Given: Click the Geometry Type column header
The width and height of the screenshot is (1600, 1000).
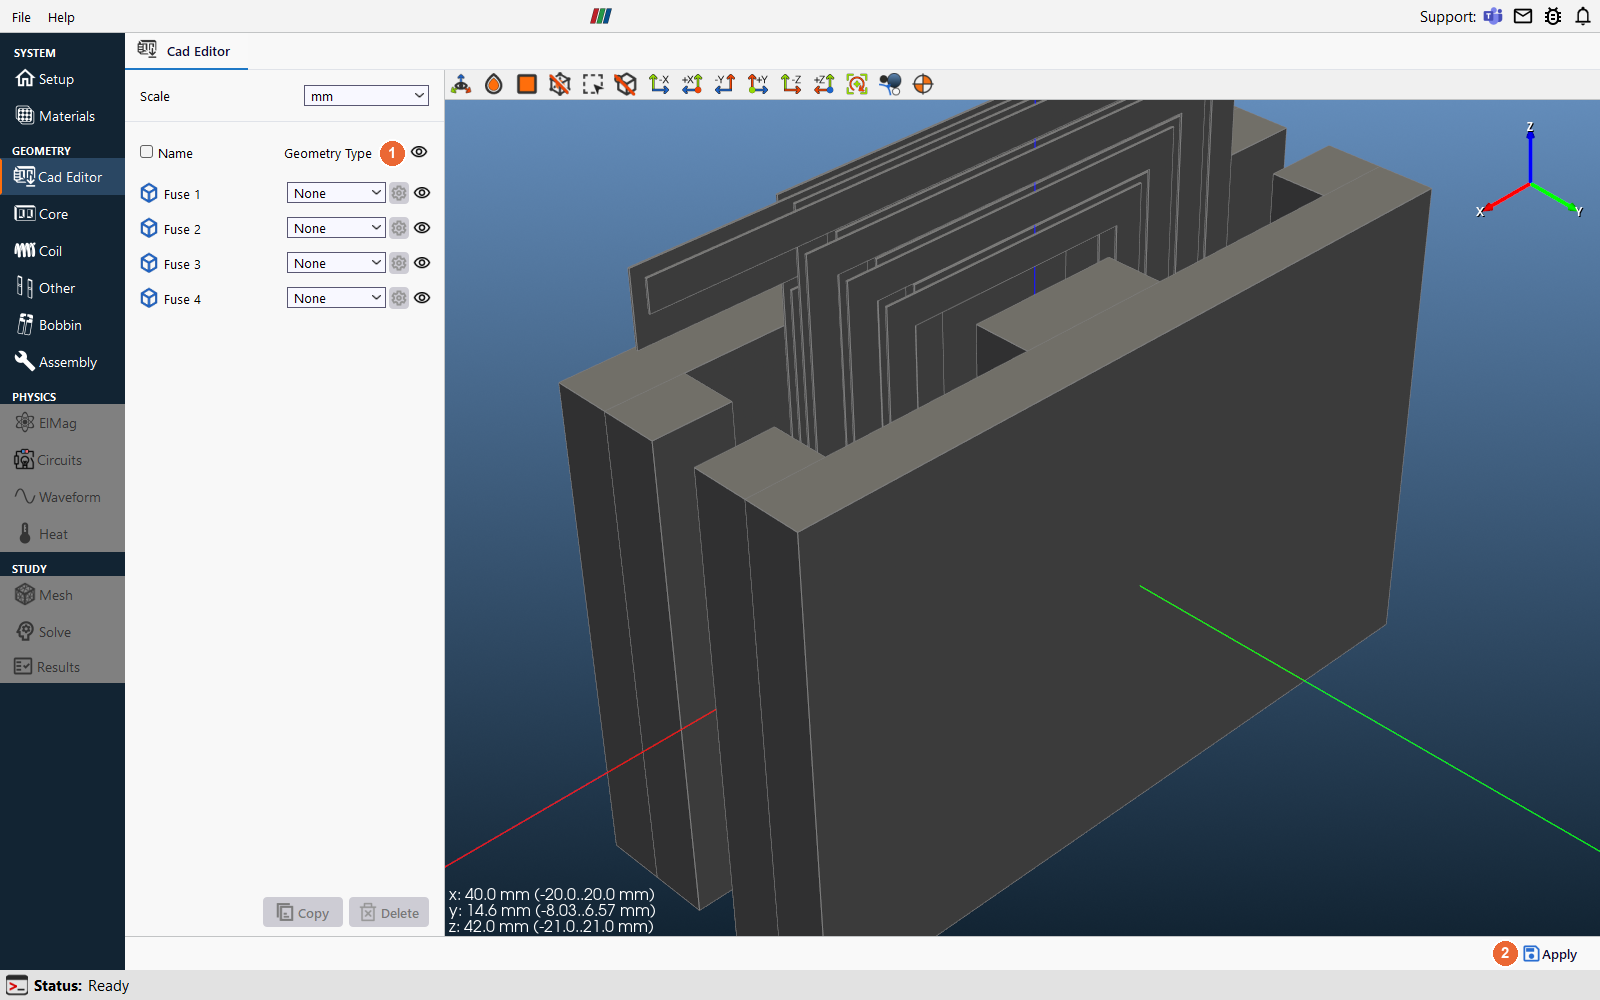Looking at the screenshot, I should [328, 153].
